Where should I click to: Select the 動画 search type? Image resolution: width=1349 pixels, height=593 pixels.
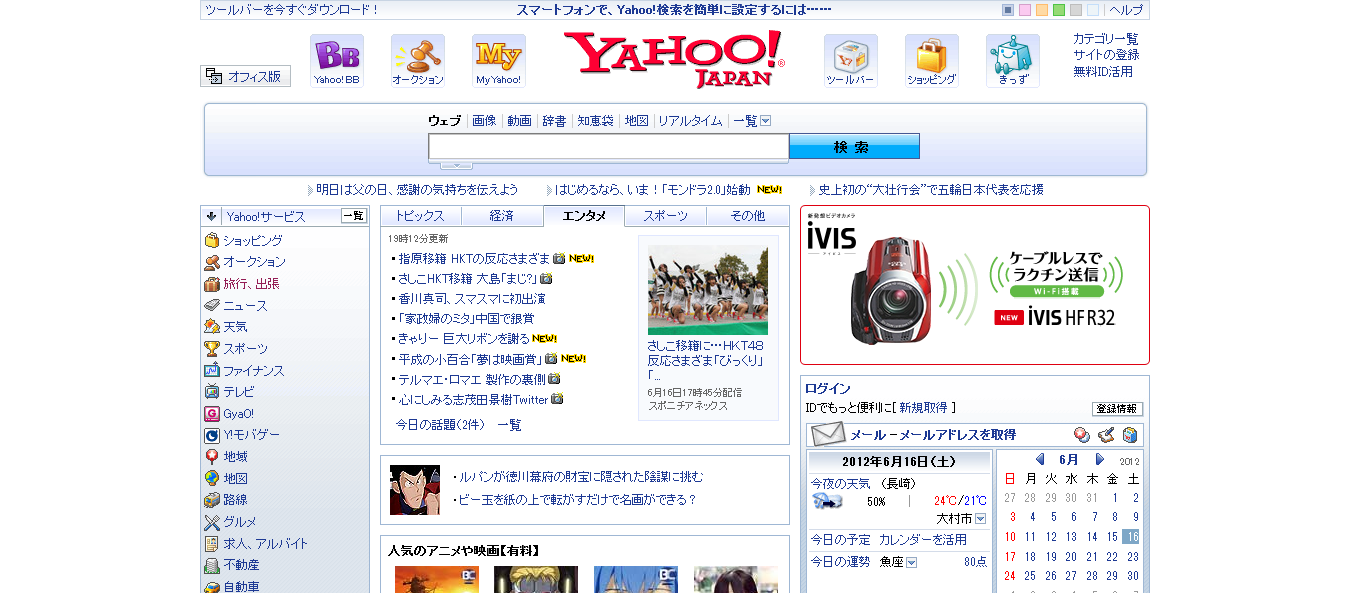coord(519,121)
